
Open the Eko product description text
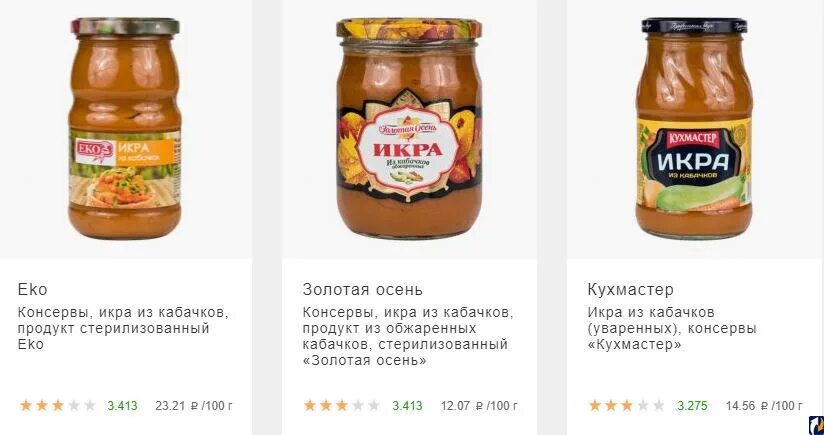[x=123, y=328]
